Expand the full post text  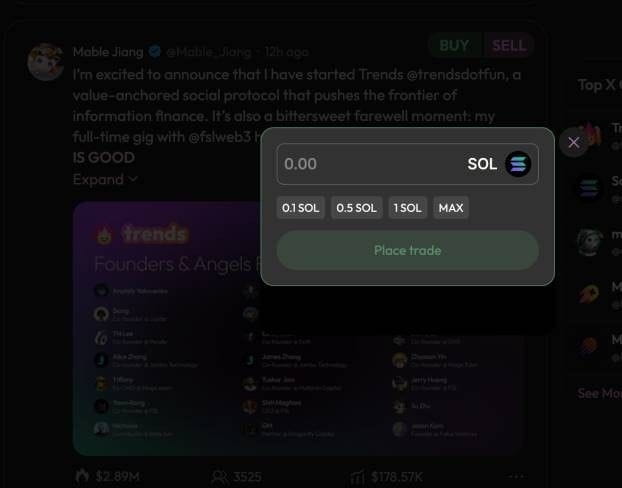tap(105, 180)
